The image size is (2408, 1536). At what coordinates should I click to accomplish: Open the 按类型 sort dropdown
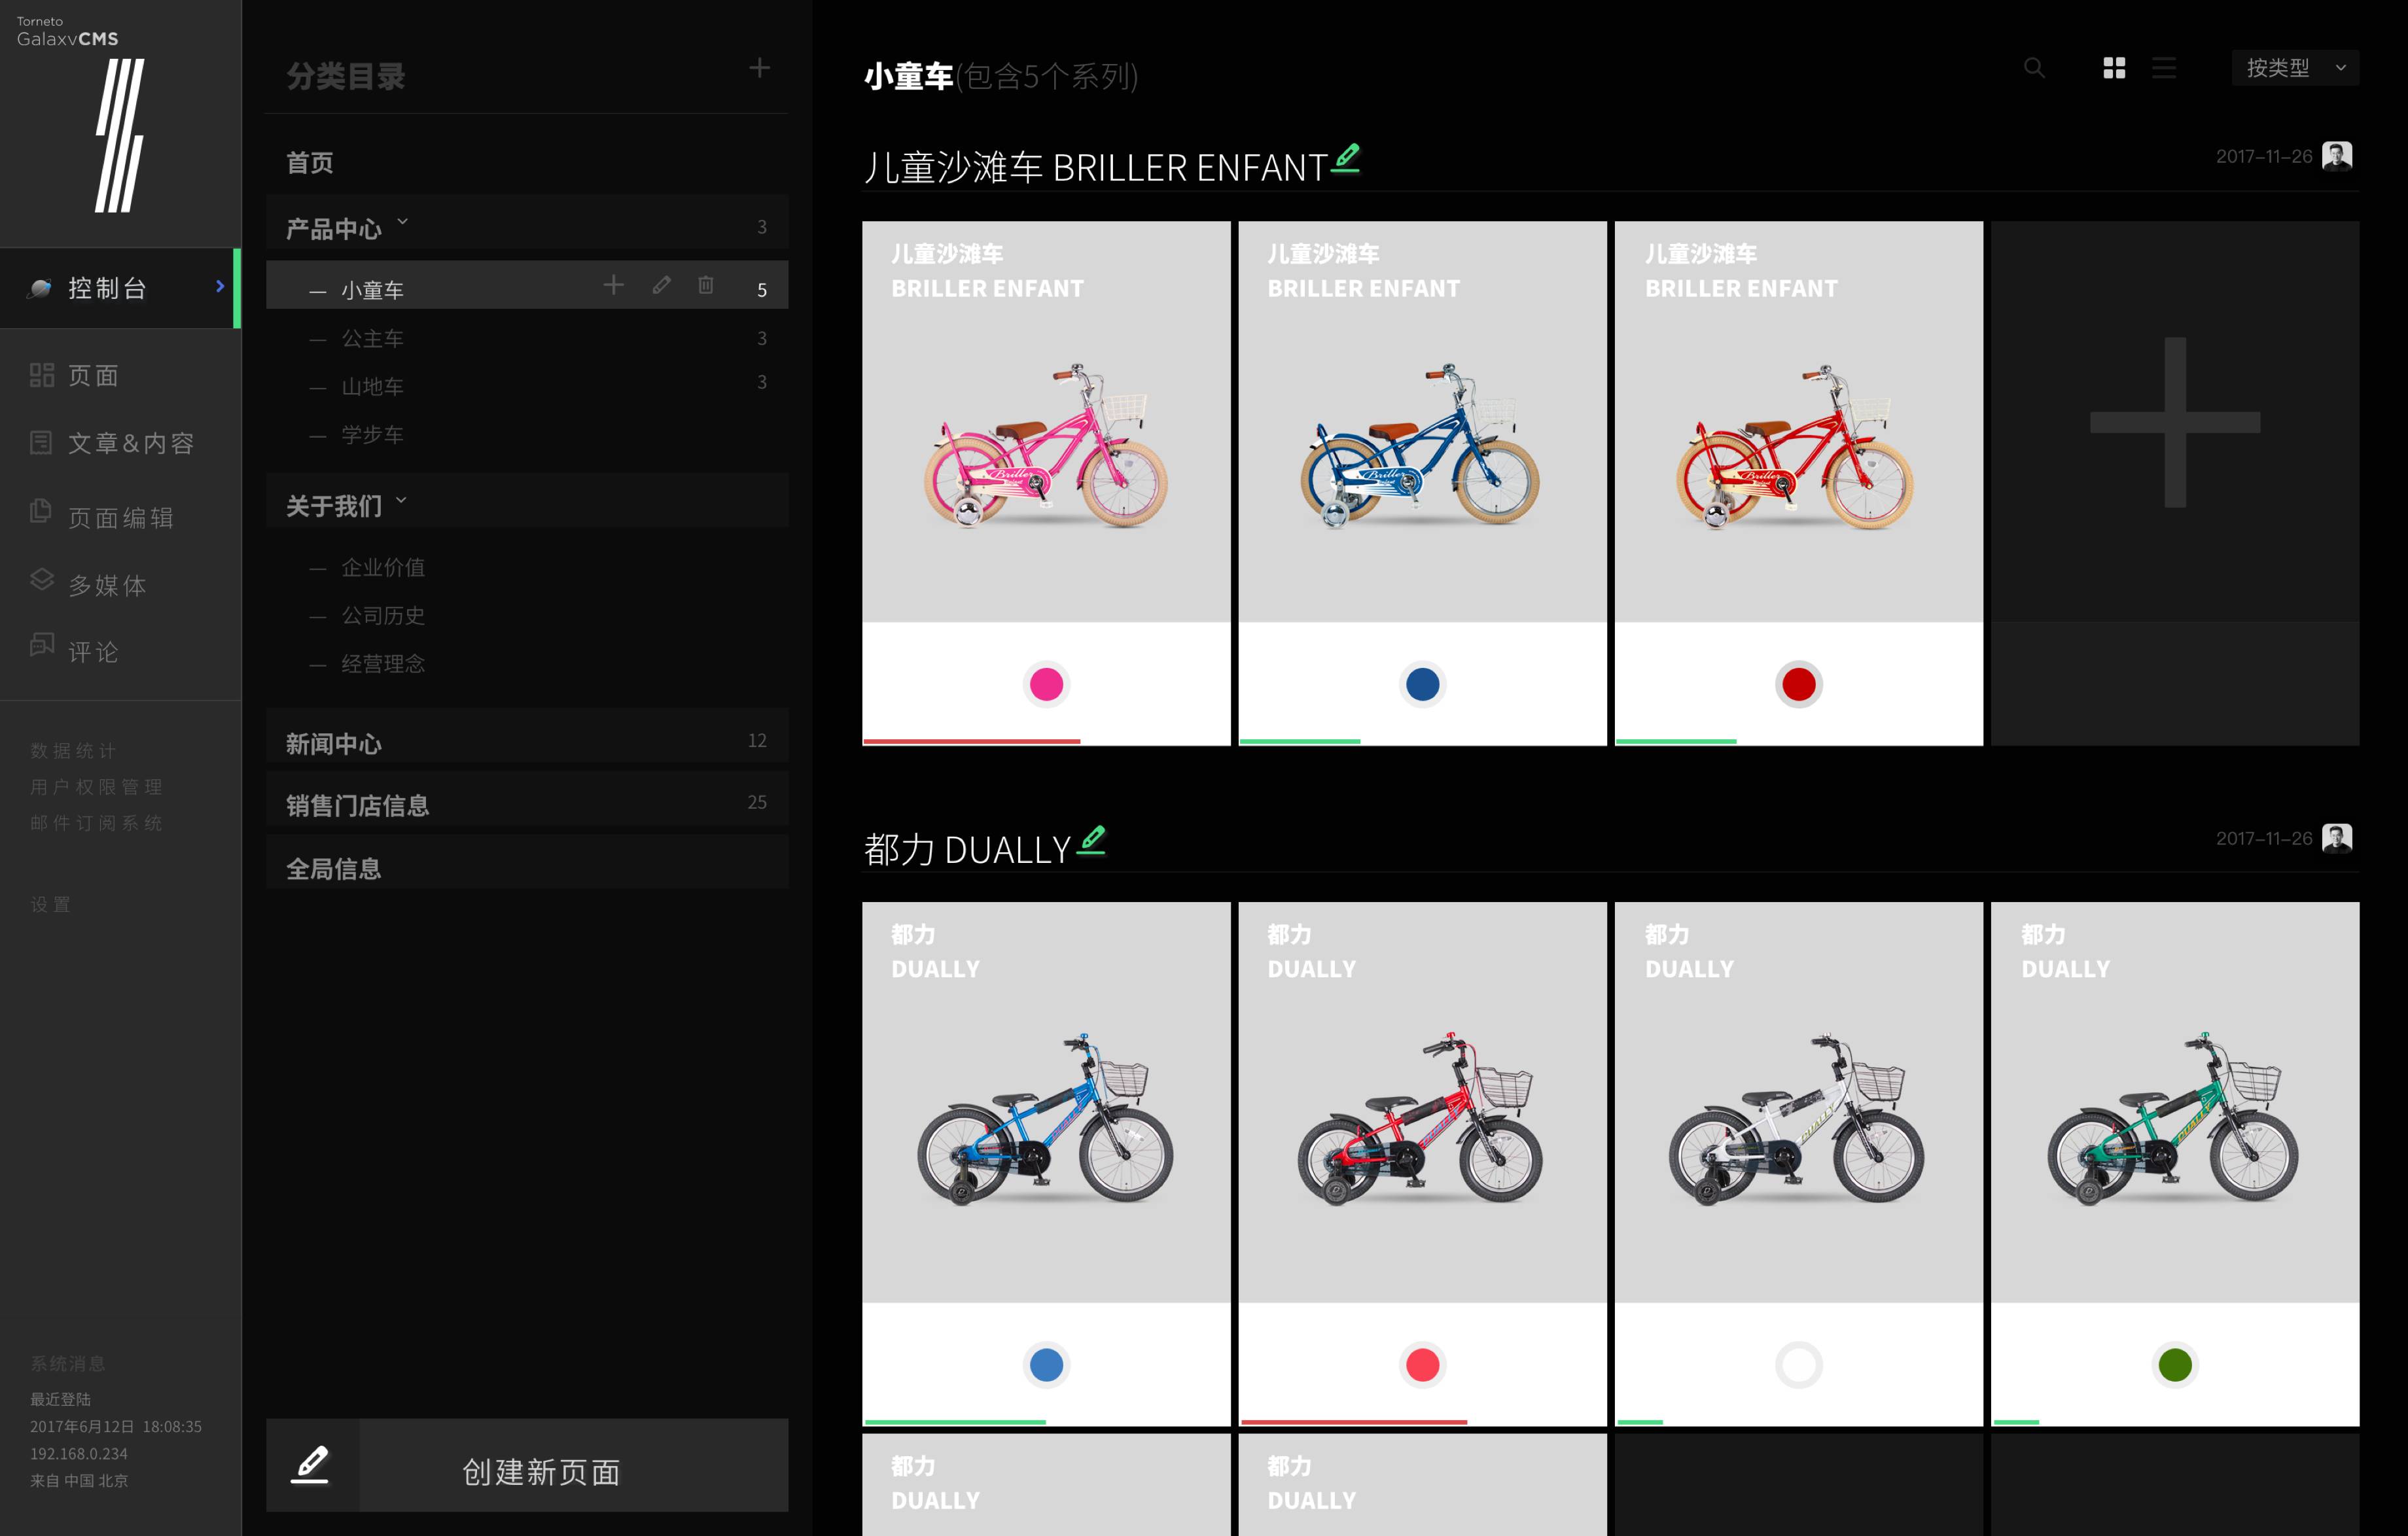tap(2295, 68)
